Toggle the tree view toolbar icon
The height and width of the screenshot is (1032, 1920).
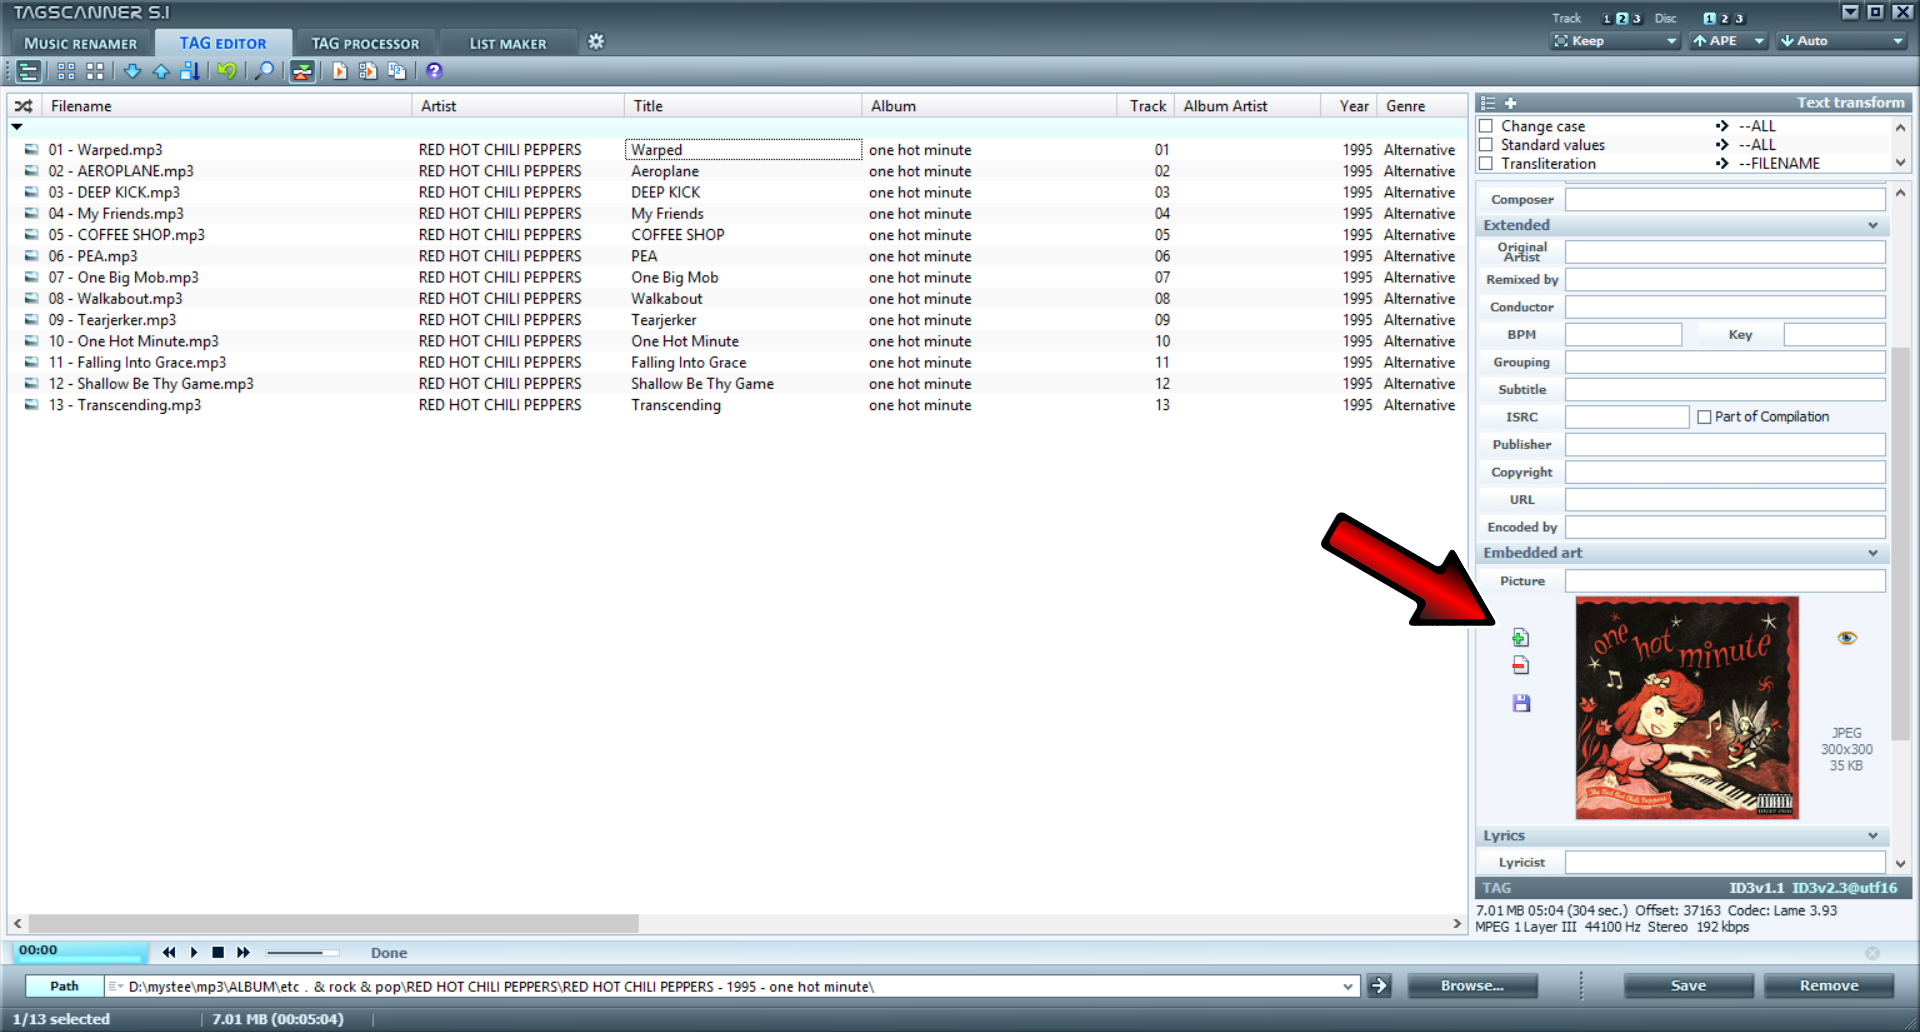click(x=28, y=71)
